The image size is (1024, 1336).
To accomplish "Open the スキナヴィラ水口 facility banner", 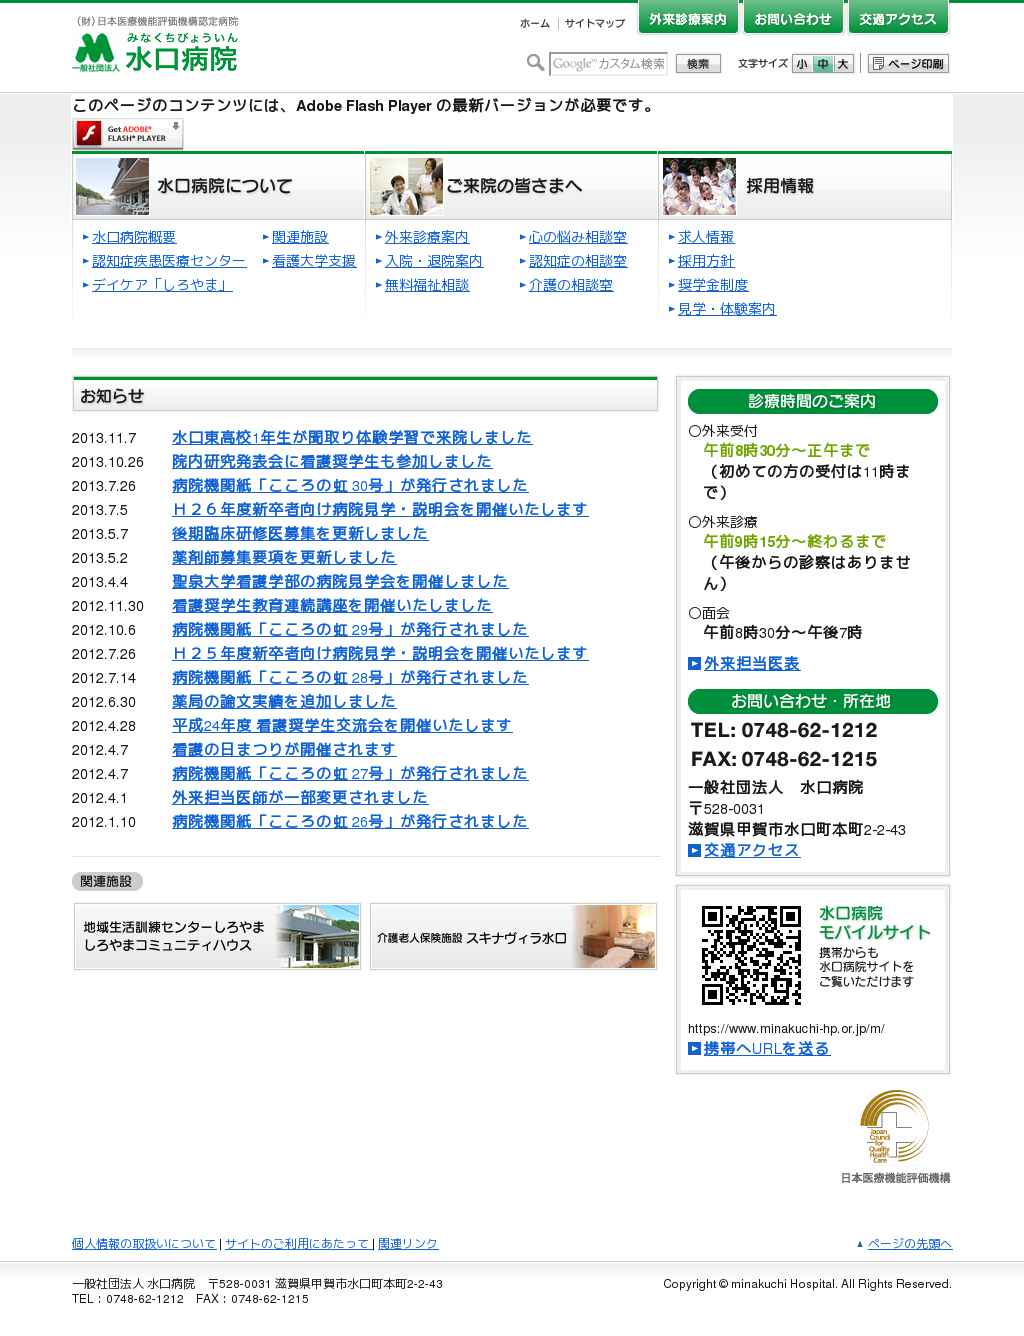I will point(513,937).
